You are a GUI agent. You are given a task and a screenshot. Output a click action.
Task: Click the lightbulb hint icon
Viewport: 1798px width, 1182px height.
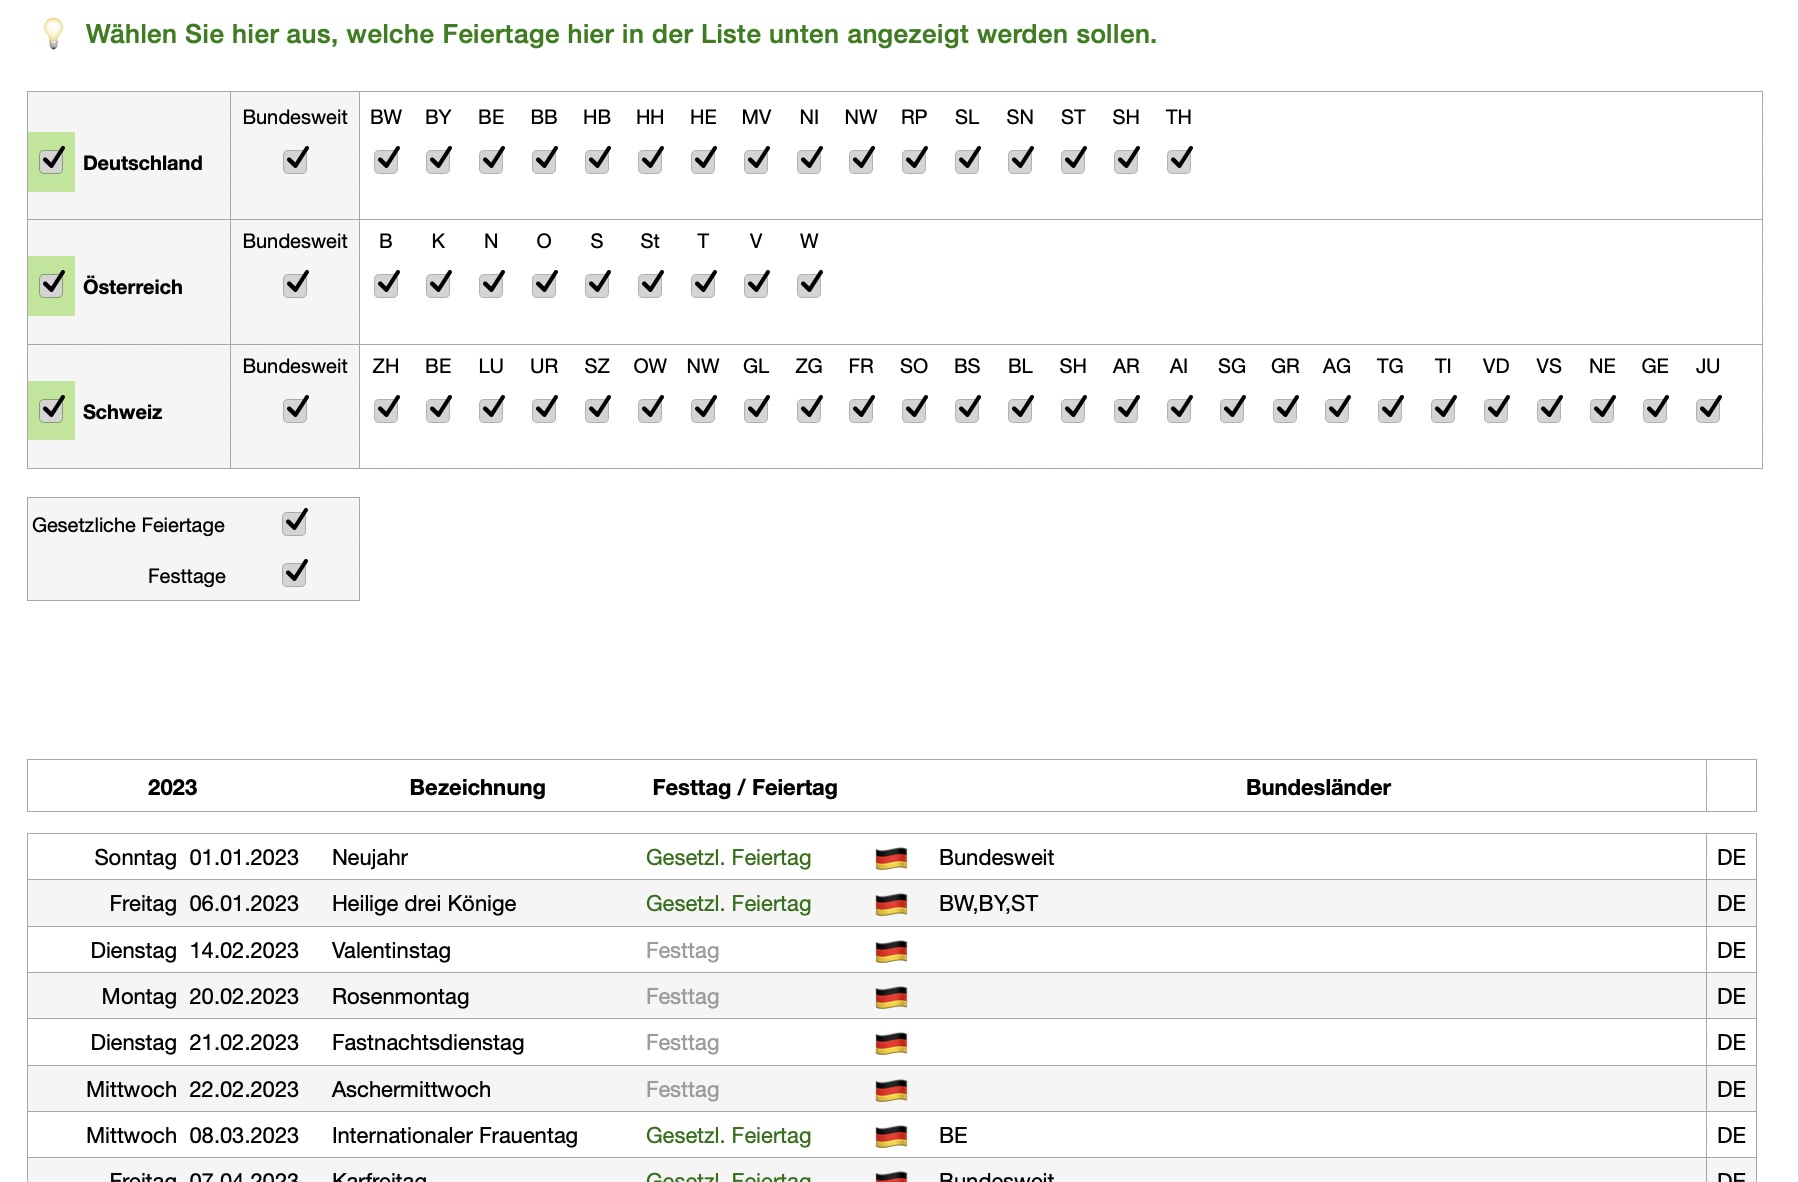coord(53,33)
